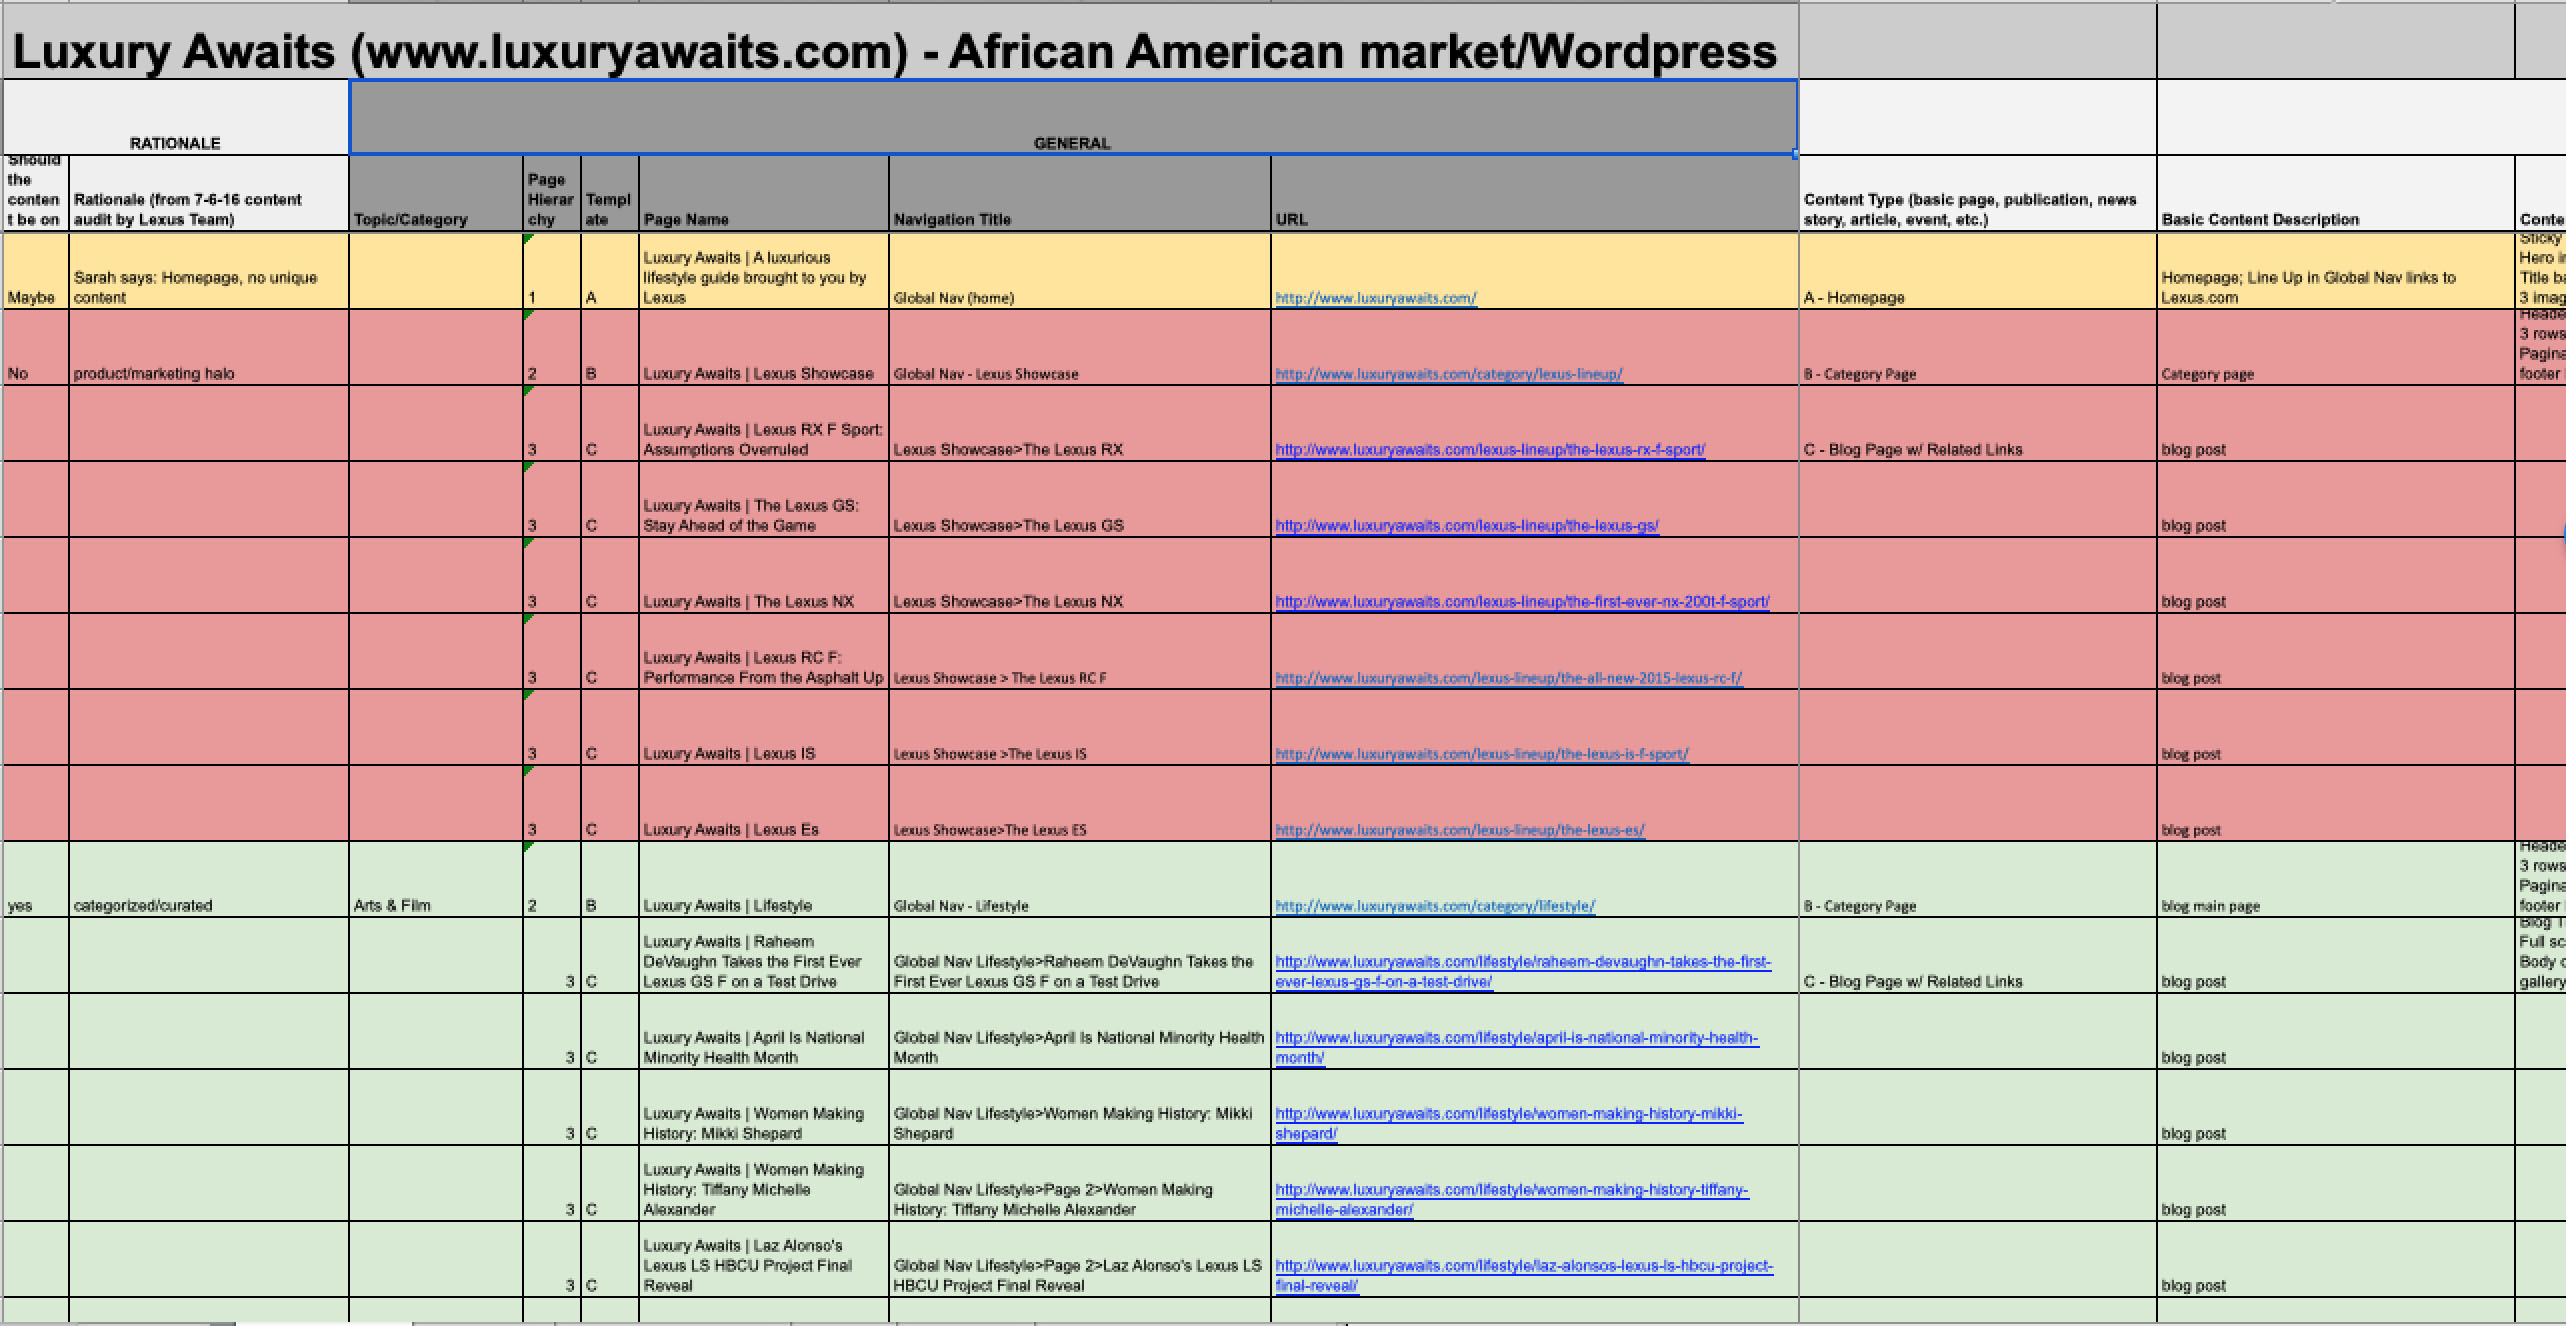The height and width of the screenshot is (1326, 2566).
Task: Select 'Lexus Showcase>The Lexus GS' cell
Action: tap(1080, 499)
